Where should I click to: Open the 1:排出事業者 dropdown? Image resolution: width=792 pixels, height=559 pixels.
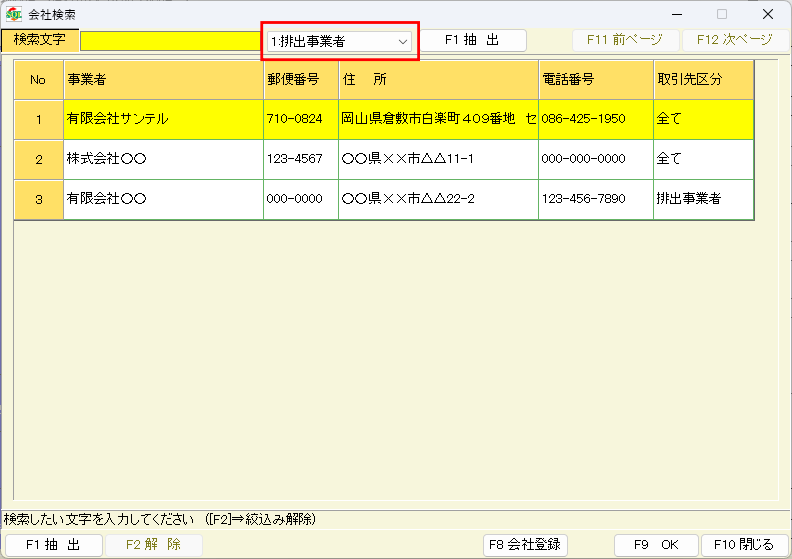pyautogui.click(x=339, y=41)
